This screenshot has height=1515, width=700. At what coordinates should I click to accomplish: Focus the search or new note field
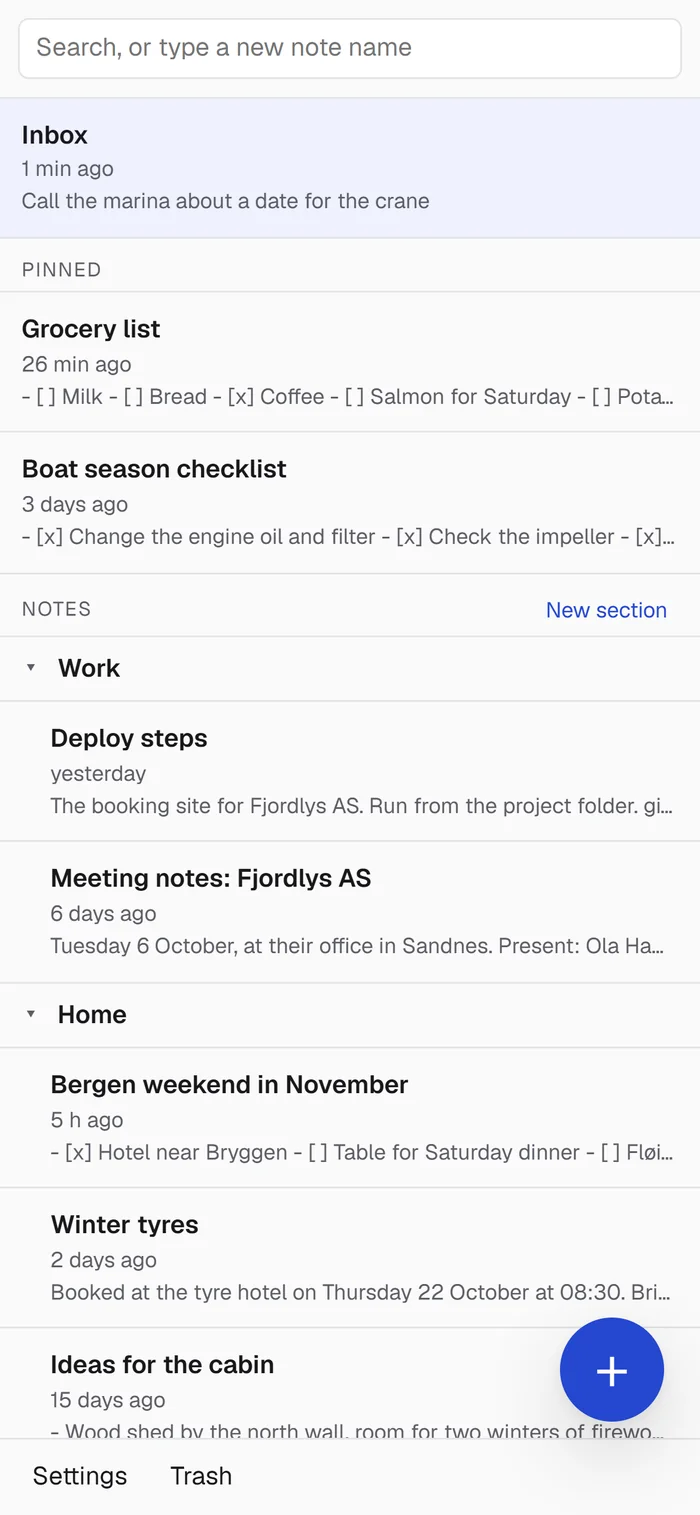pyautogui.click(x=350, y=48)
